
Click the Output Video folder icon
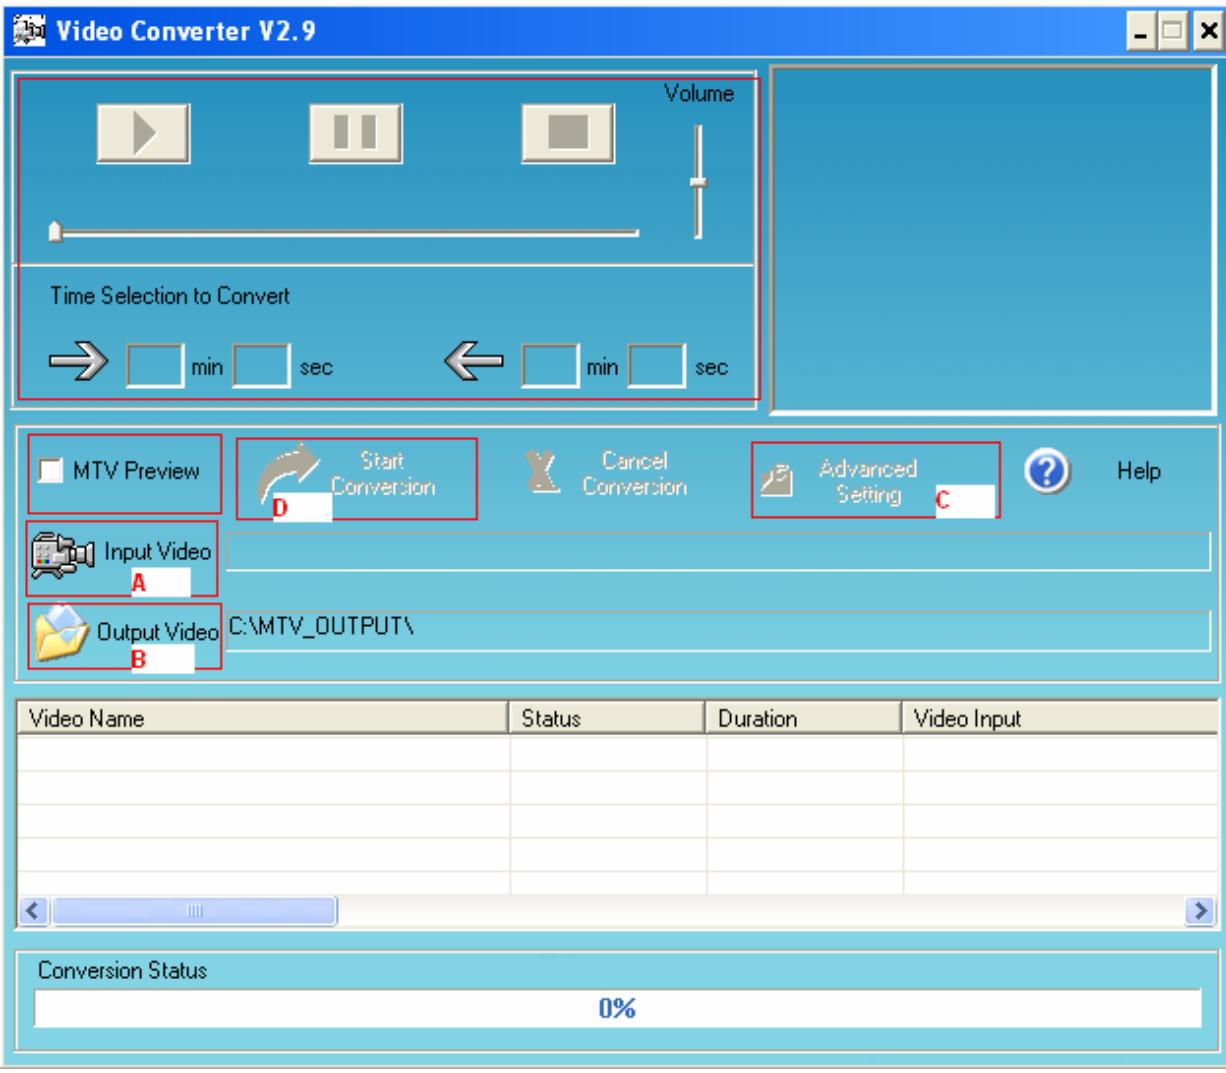pos(63,635)
